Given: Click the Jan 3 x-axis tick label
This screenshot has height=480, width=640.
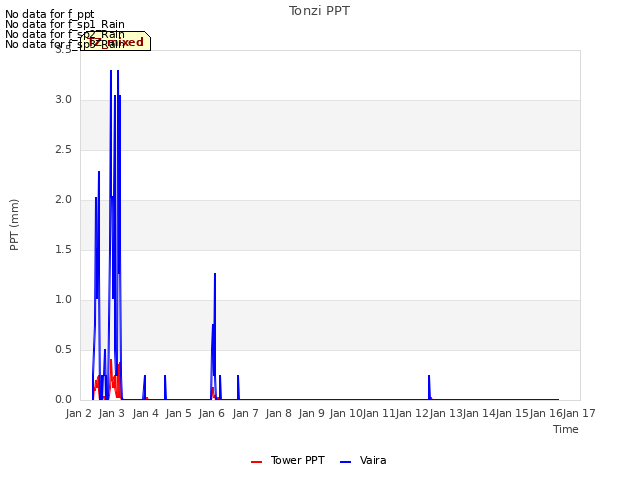Looking at the screenshot, I should click(x=112, y=413).
